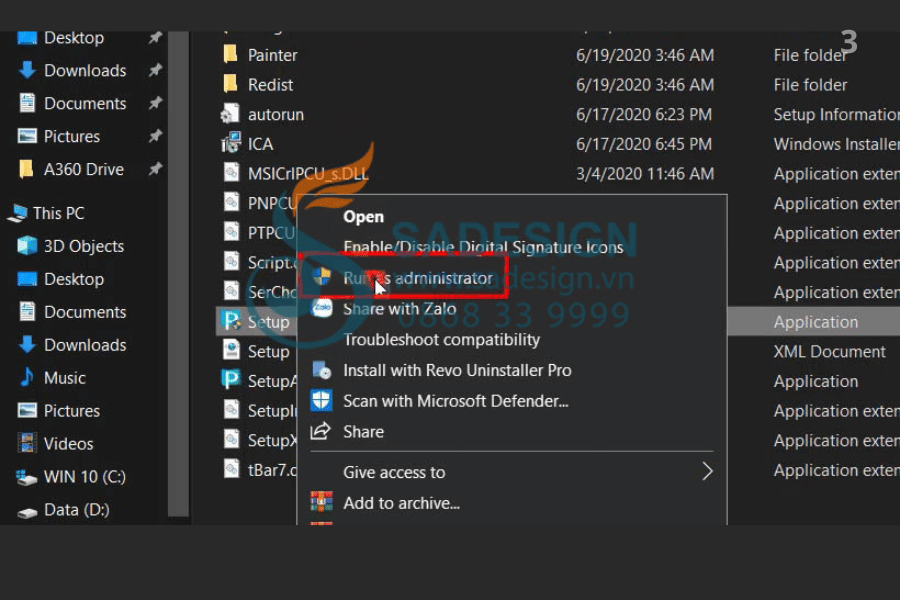This screenshot has height=600, width=900.
Task: Choose Enable/Disable Digital Signature Icons
Action: click(x=483, y=247)
